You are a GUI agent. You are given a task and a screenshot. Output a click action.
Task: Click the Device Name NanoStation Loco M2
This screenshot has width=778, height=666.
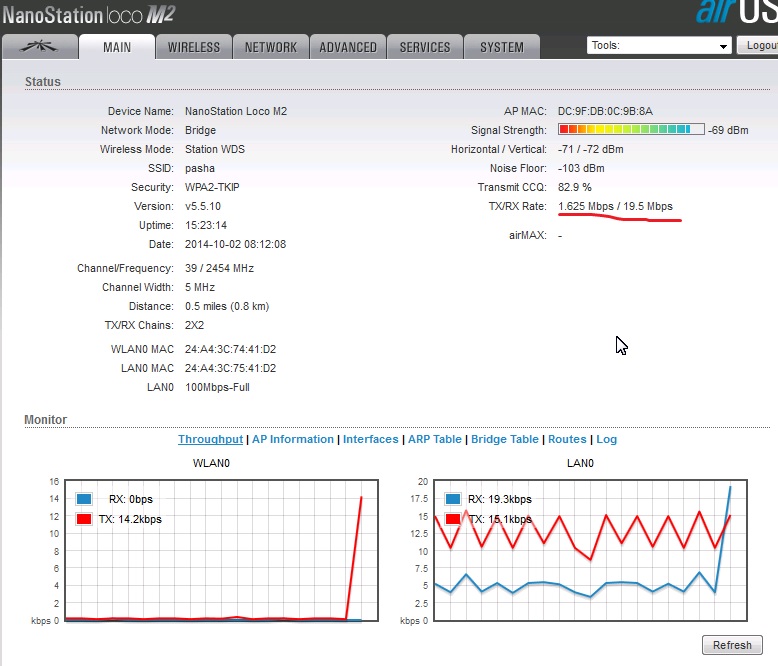(236, 111)
